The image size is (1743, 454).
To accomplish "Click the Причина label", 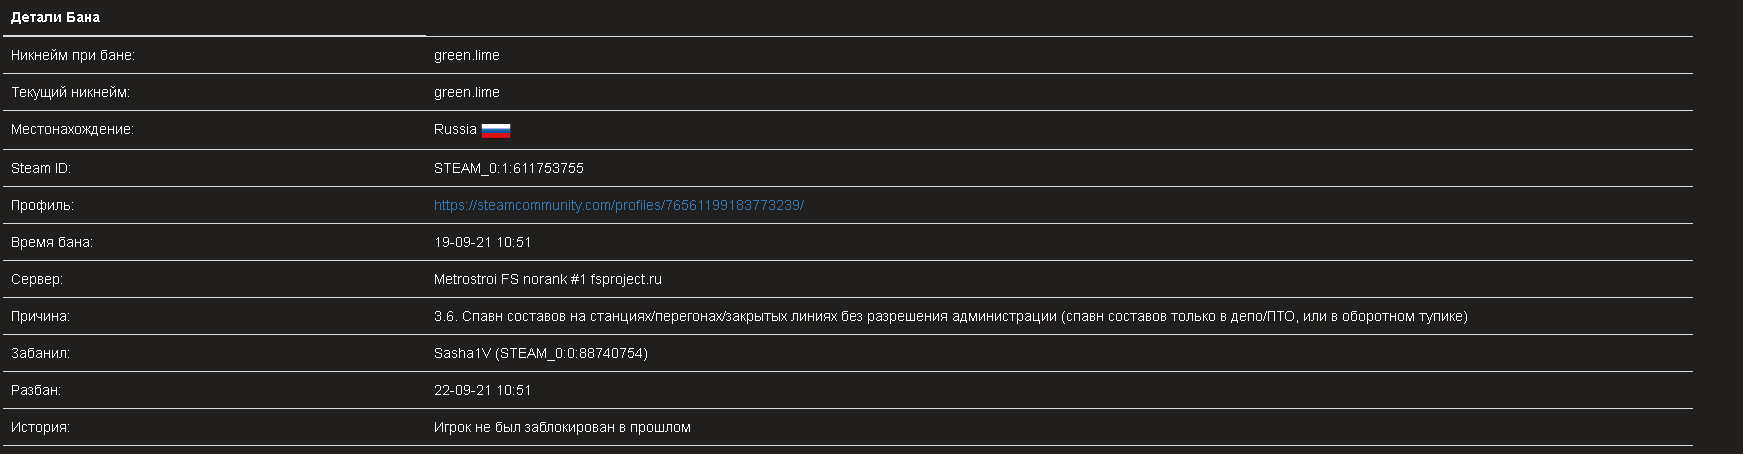I will (x=40, y=316).
